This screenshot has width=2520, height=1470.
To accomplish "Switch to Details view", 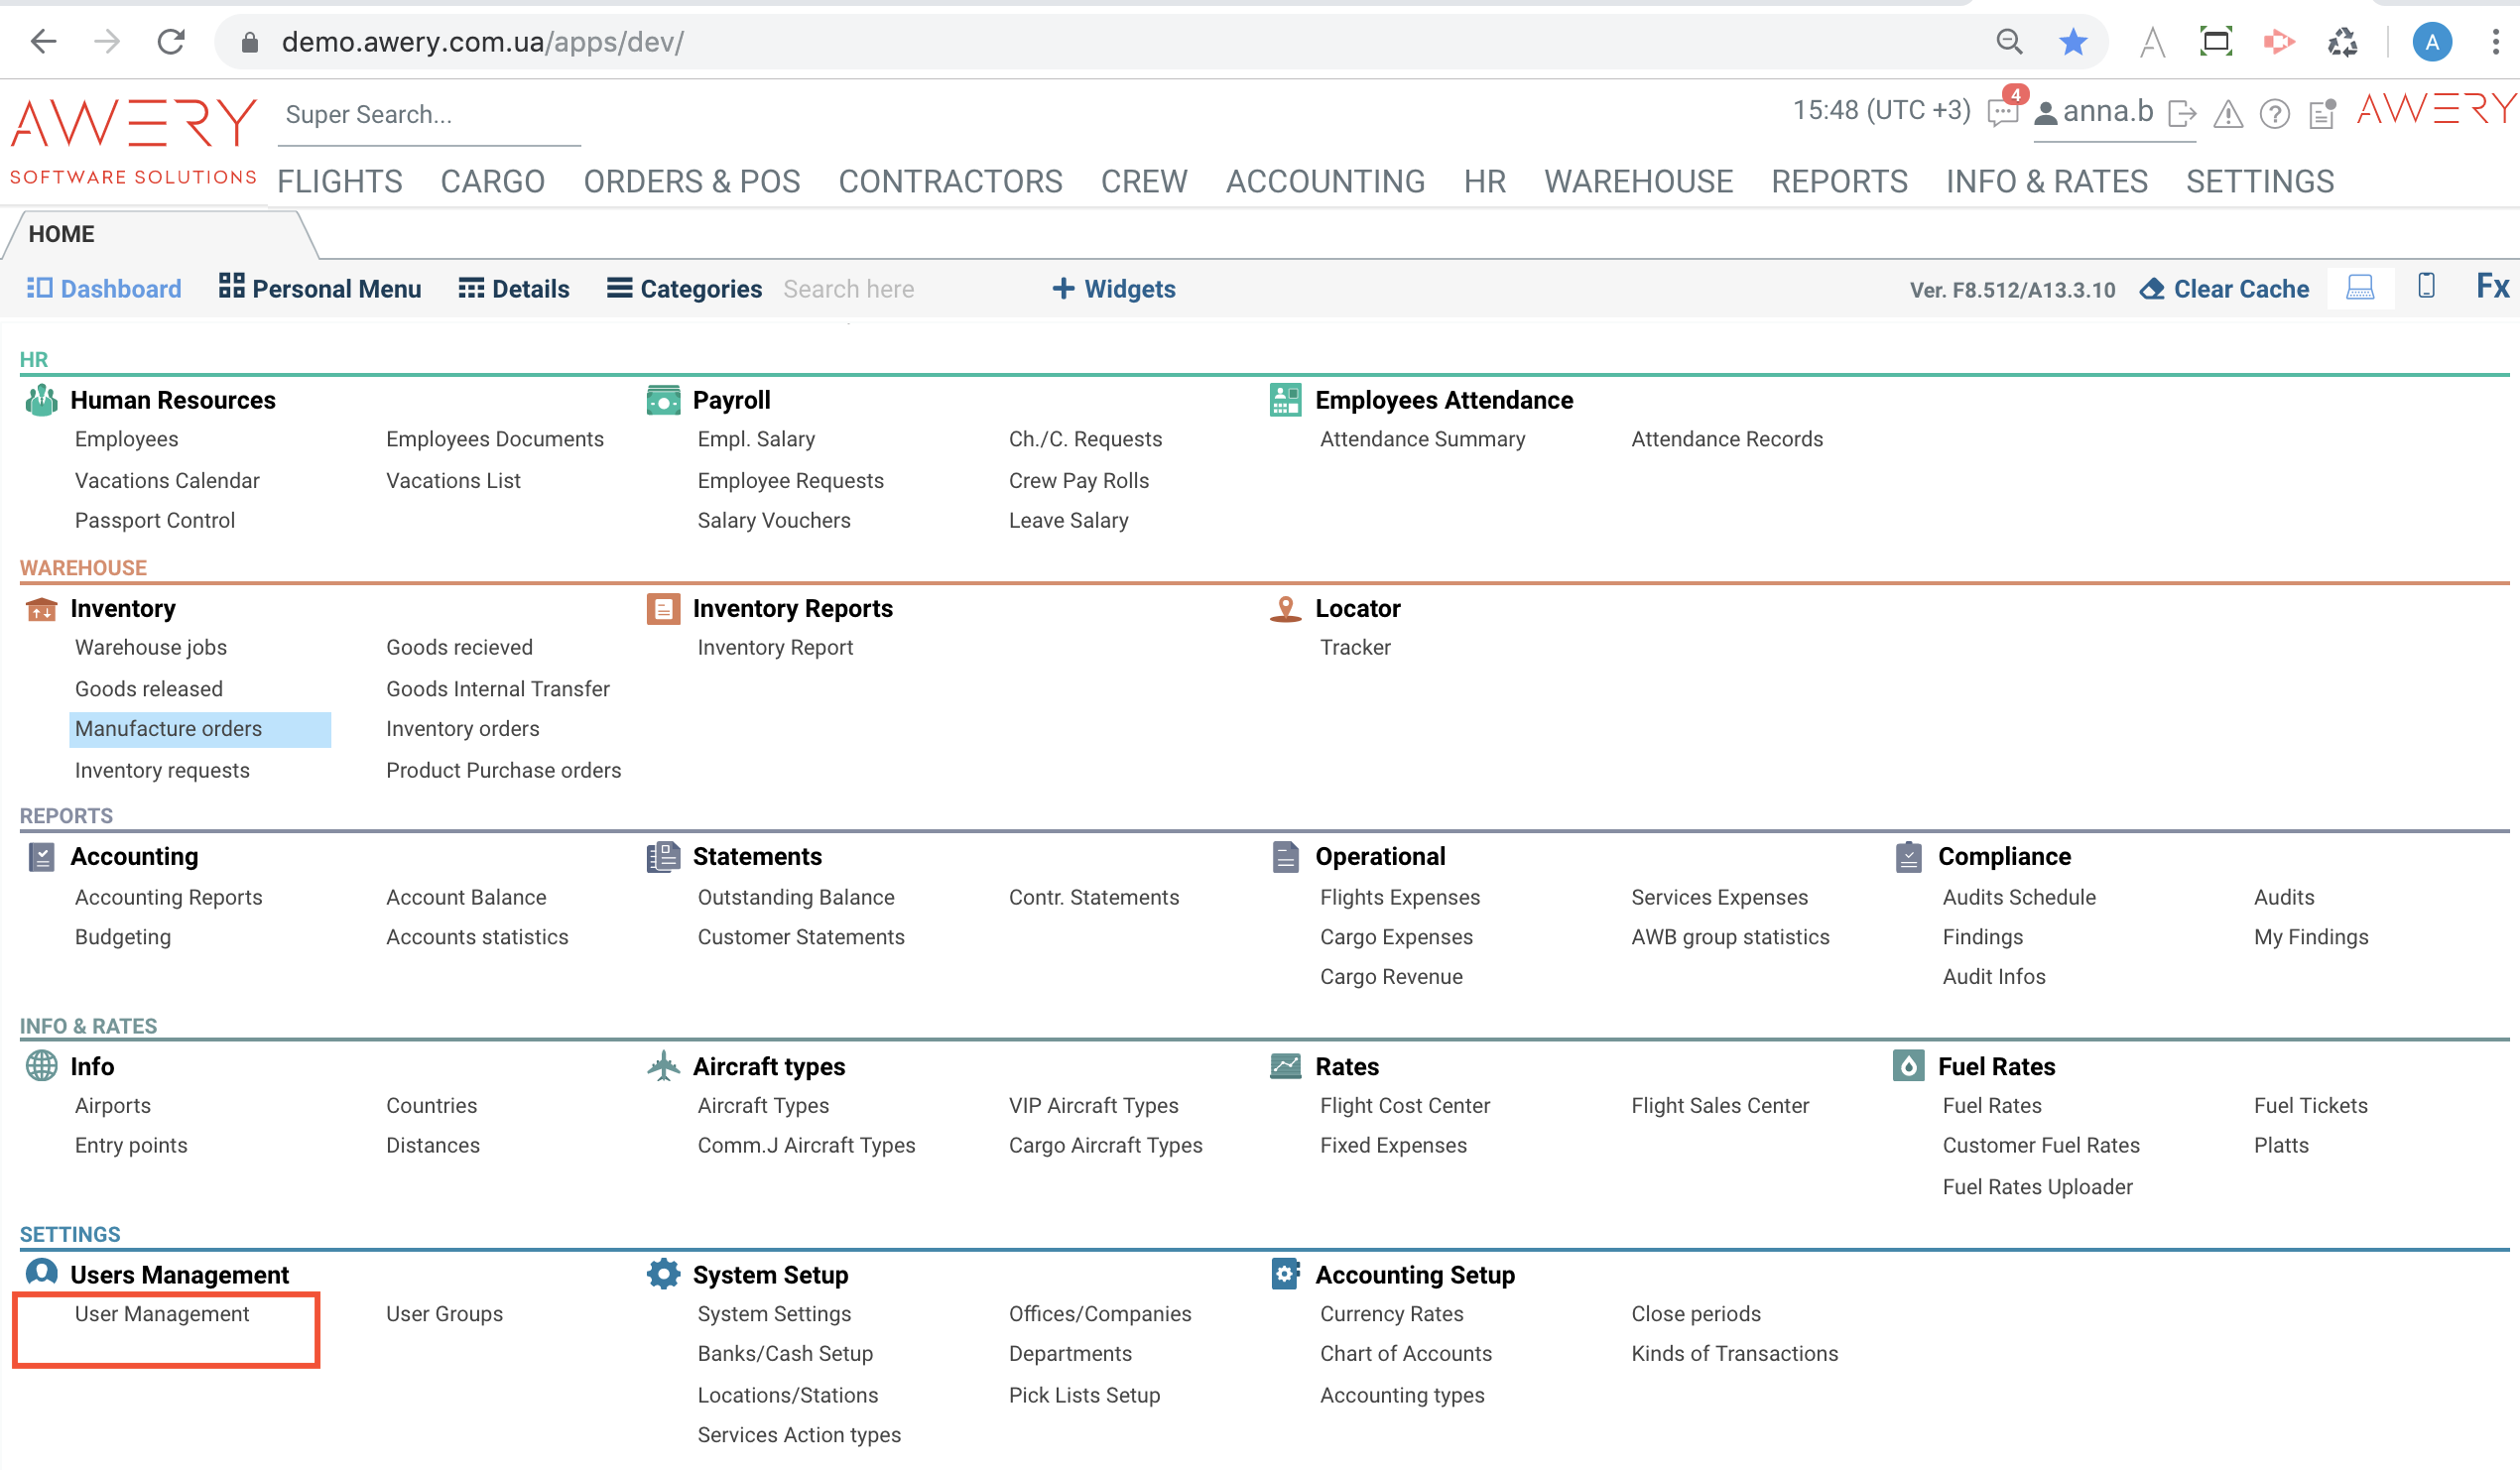I will pyautogui.click(x=514, y=289).
